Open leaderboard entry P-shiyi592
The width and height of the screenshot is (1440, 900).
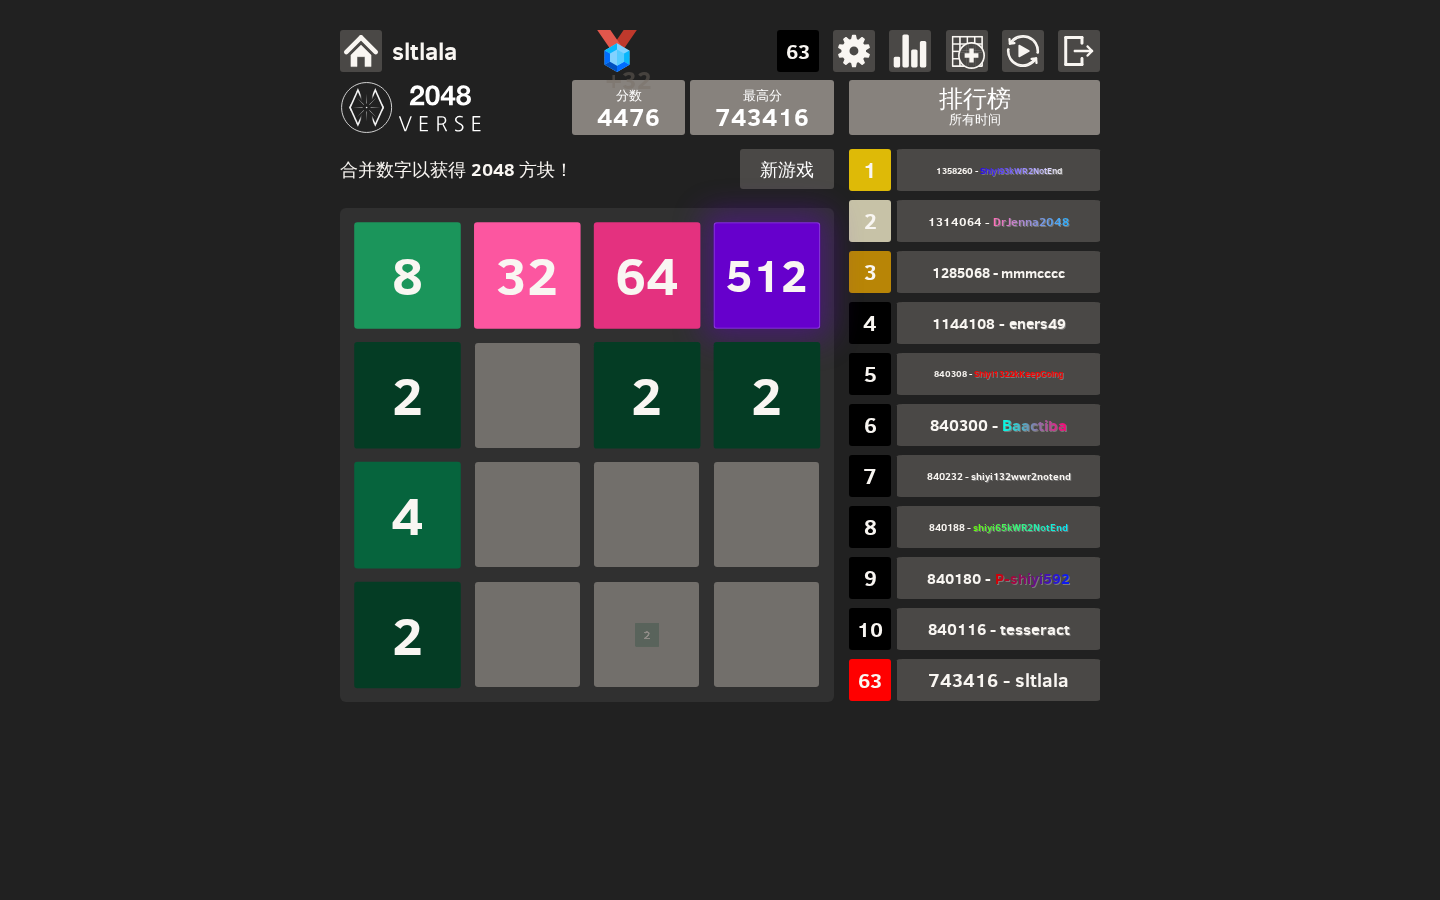[x=998, y=578]
